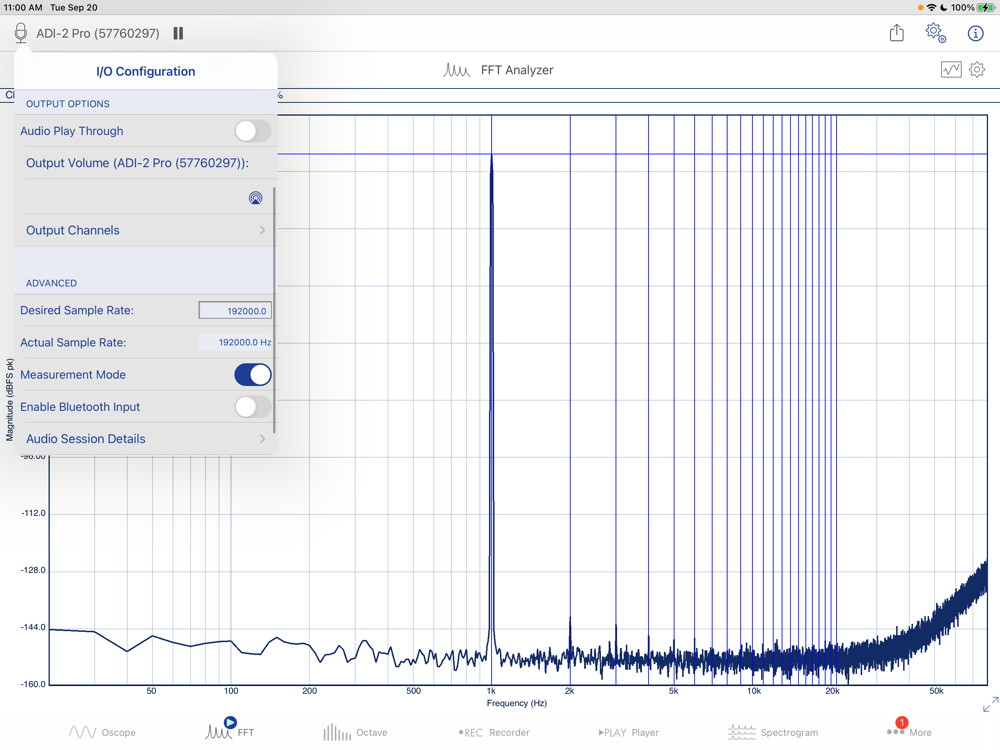The image size is (1000, 750).
Task: Open the share export icon
Action: [x=896, y=33]
